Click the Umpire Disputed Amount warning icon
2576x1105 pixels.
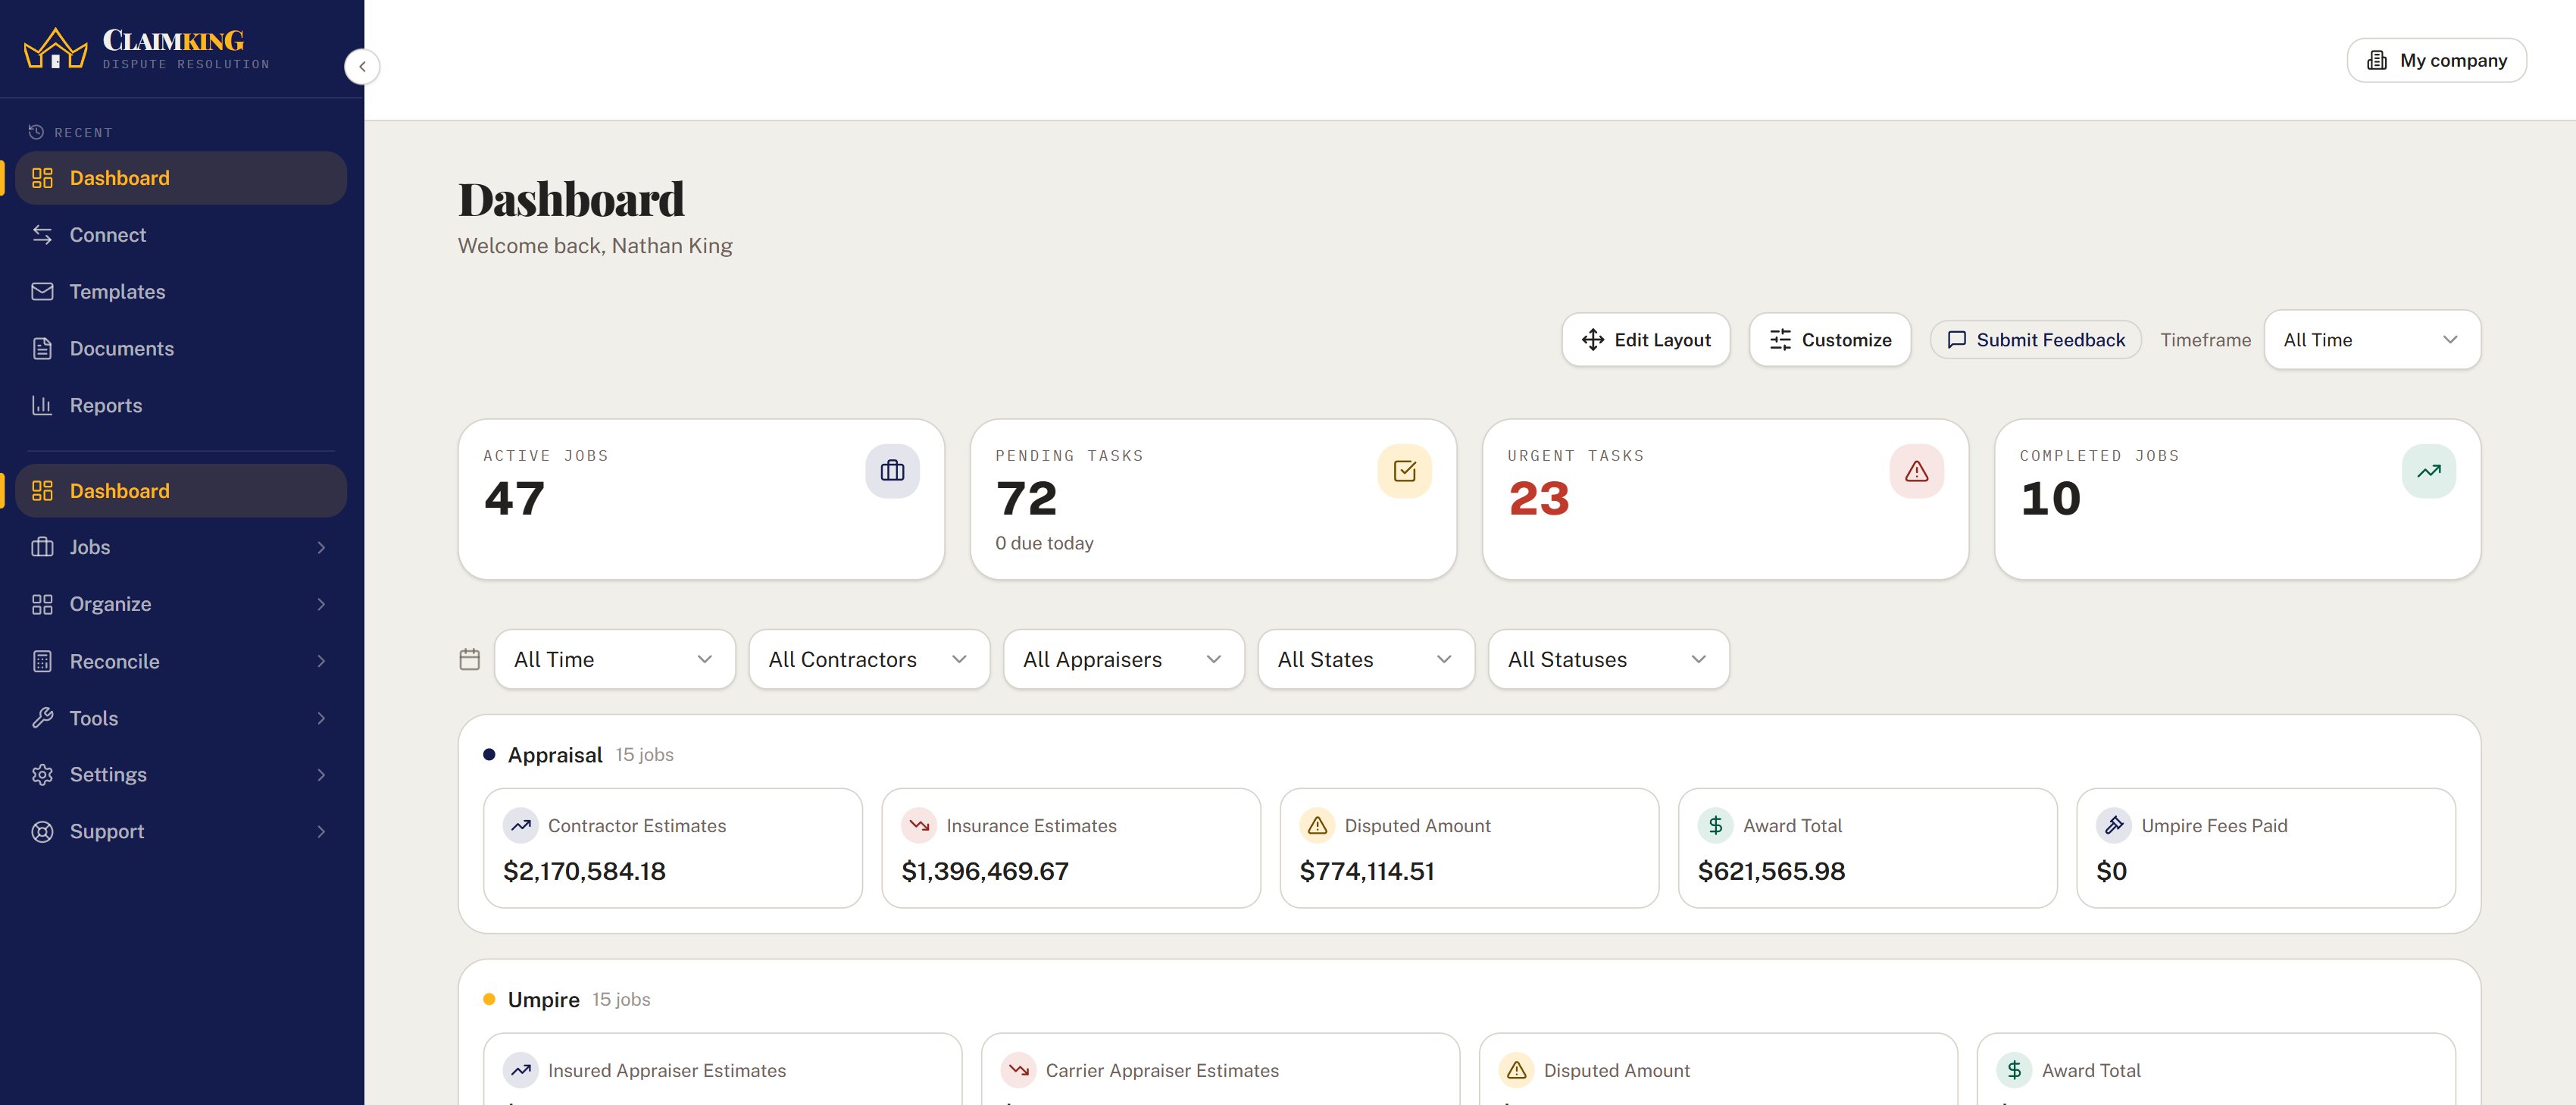pos(1517,1070)
